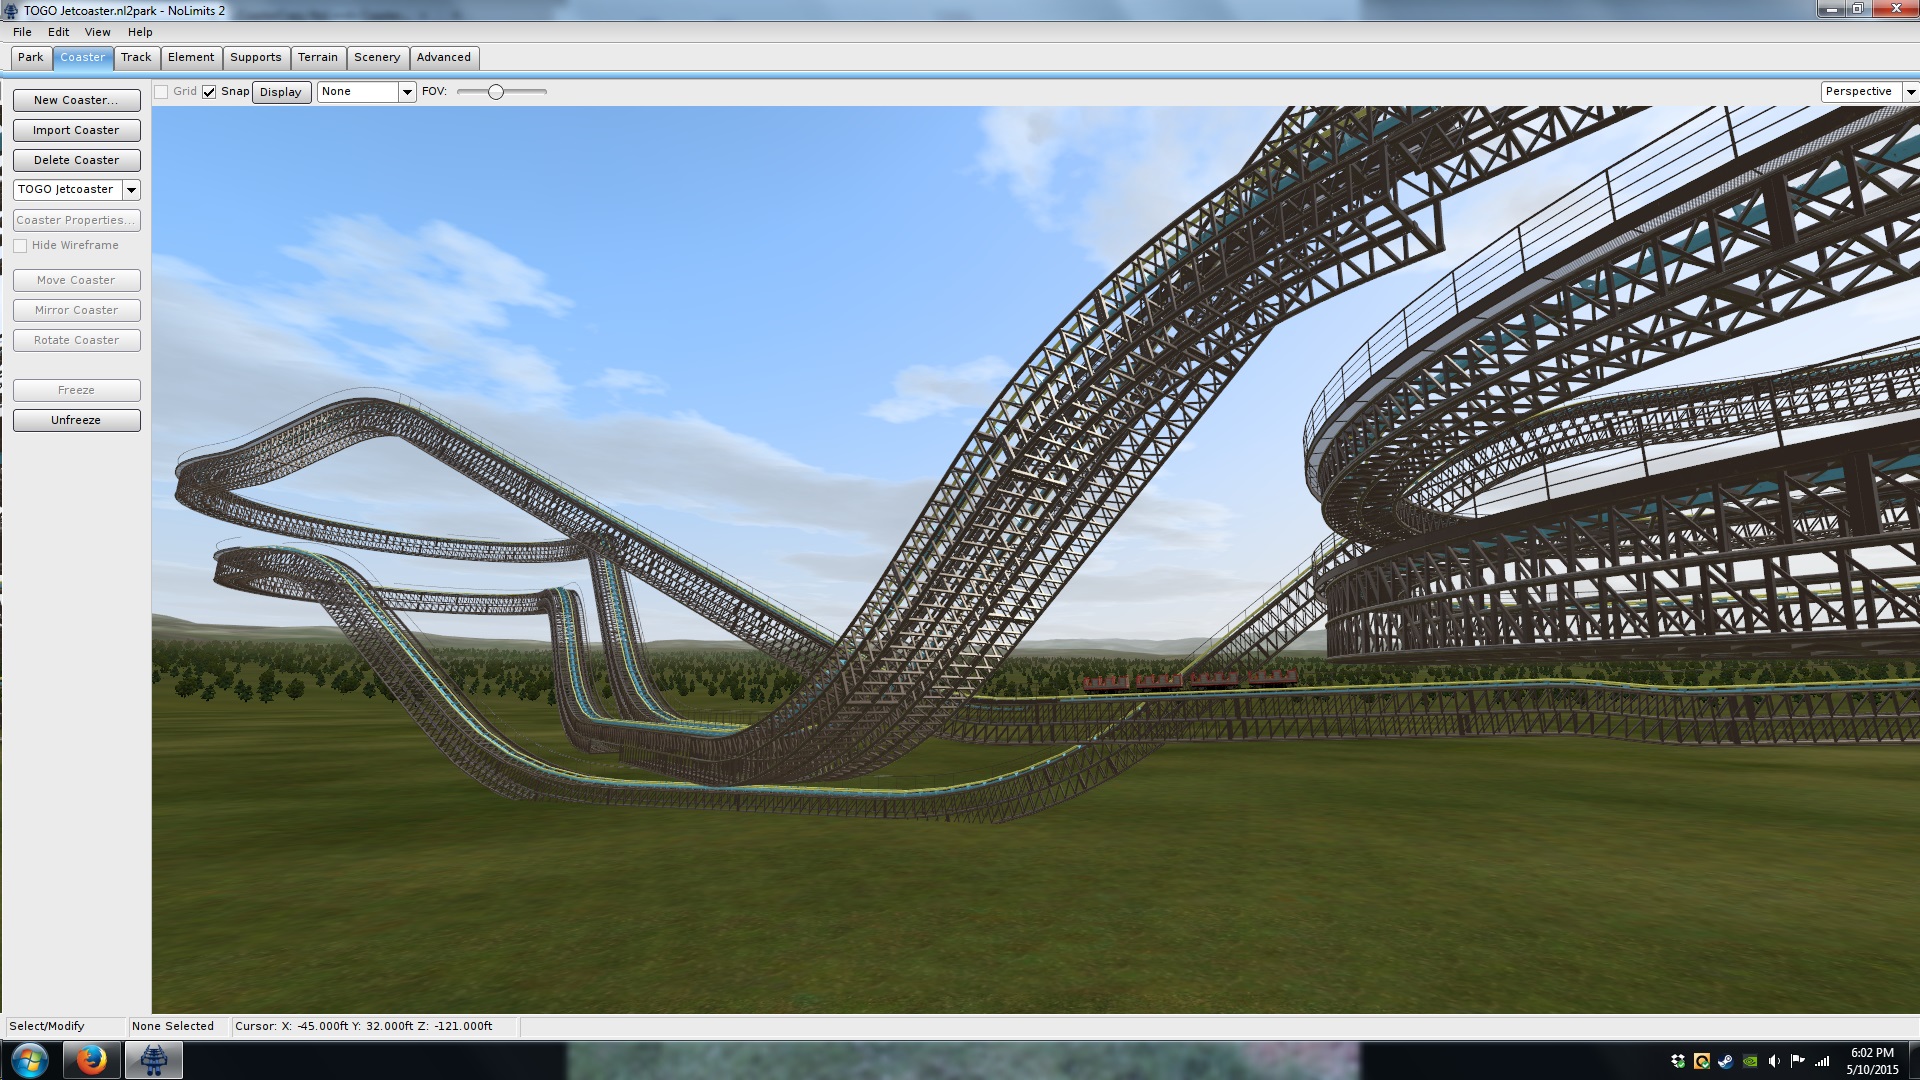Uncheck the Snap checkbox
The width and height of the screenshot is (1920, 1080).
pos(209,92)
